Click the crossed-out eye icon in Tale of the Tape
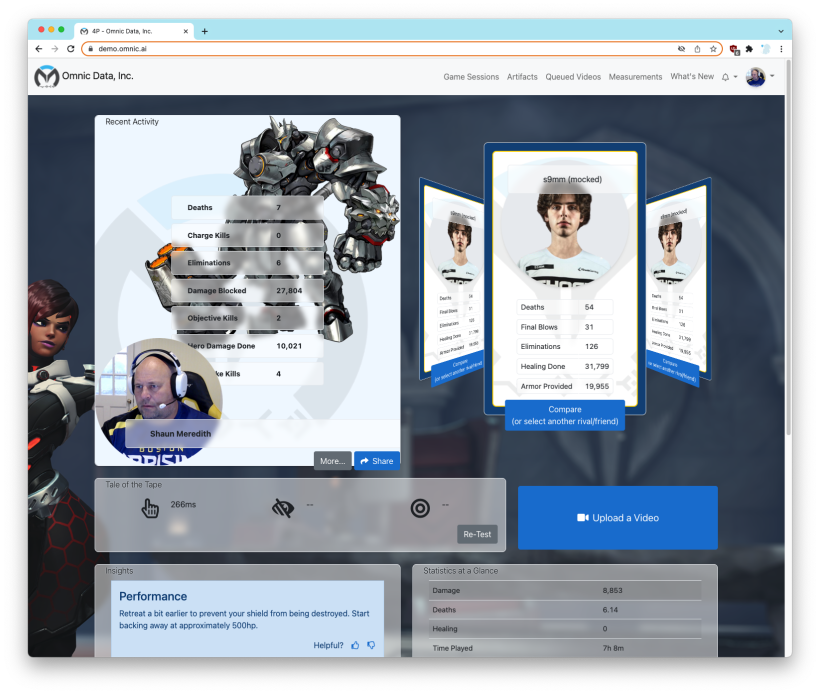820x694 pixels. click(x=283, y=508)
